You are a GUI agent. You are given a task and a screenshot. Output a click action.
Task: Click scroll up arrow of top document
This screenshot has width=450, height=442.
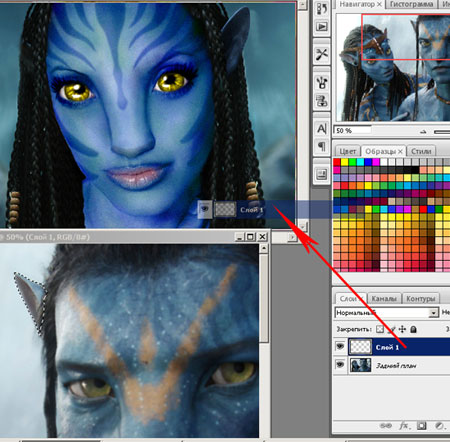point(302,5)
